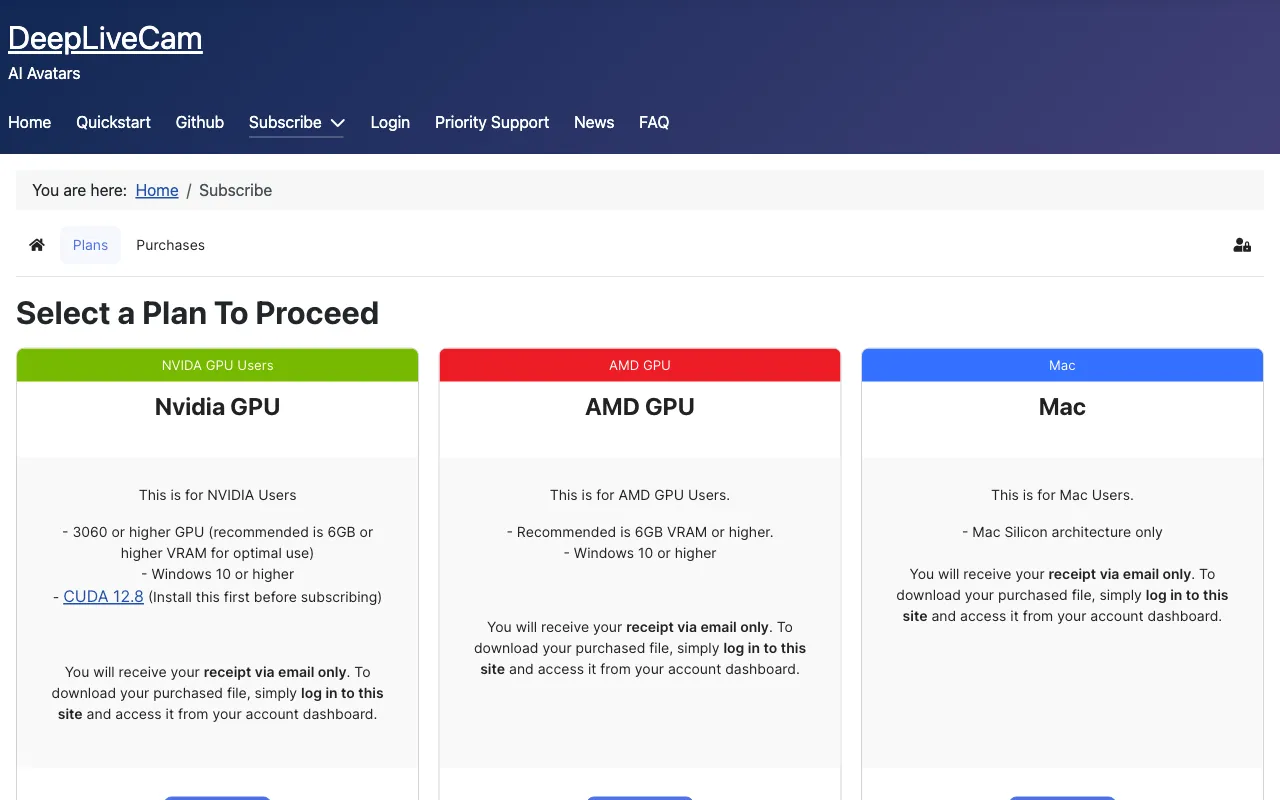Open the Login menu item
This screenshot has width=1280, height=800.
pyautogui.click(x=390, y=122)
